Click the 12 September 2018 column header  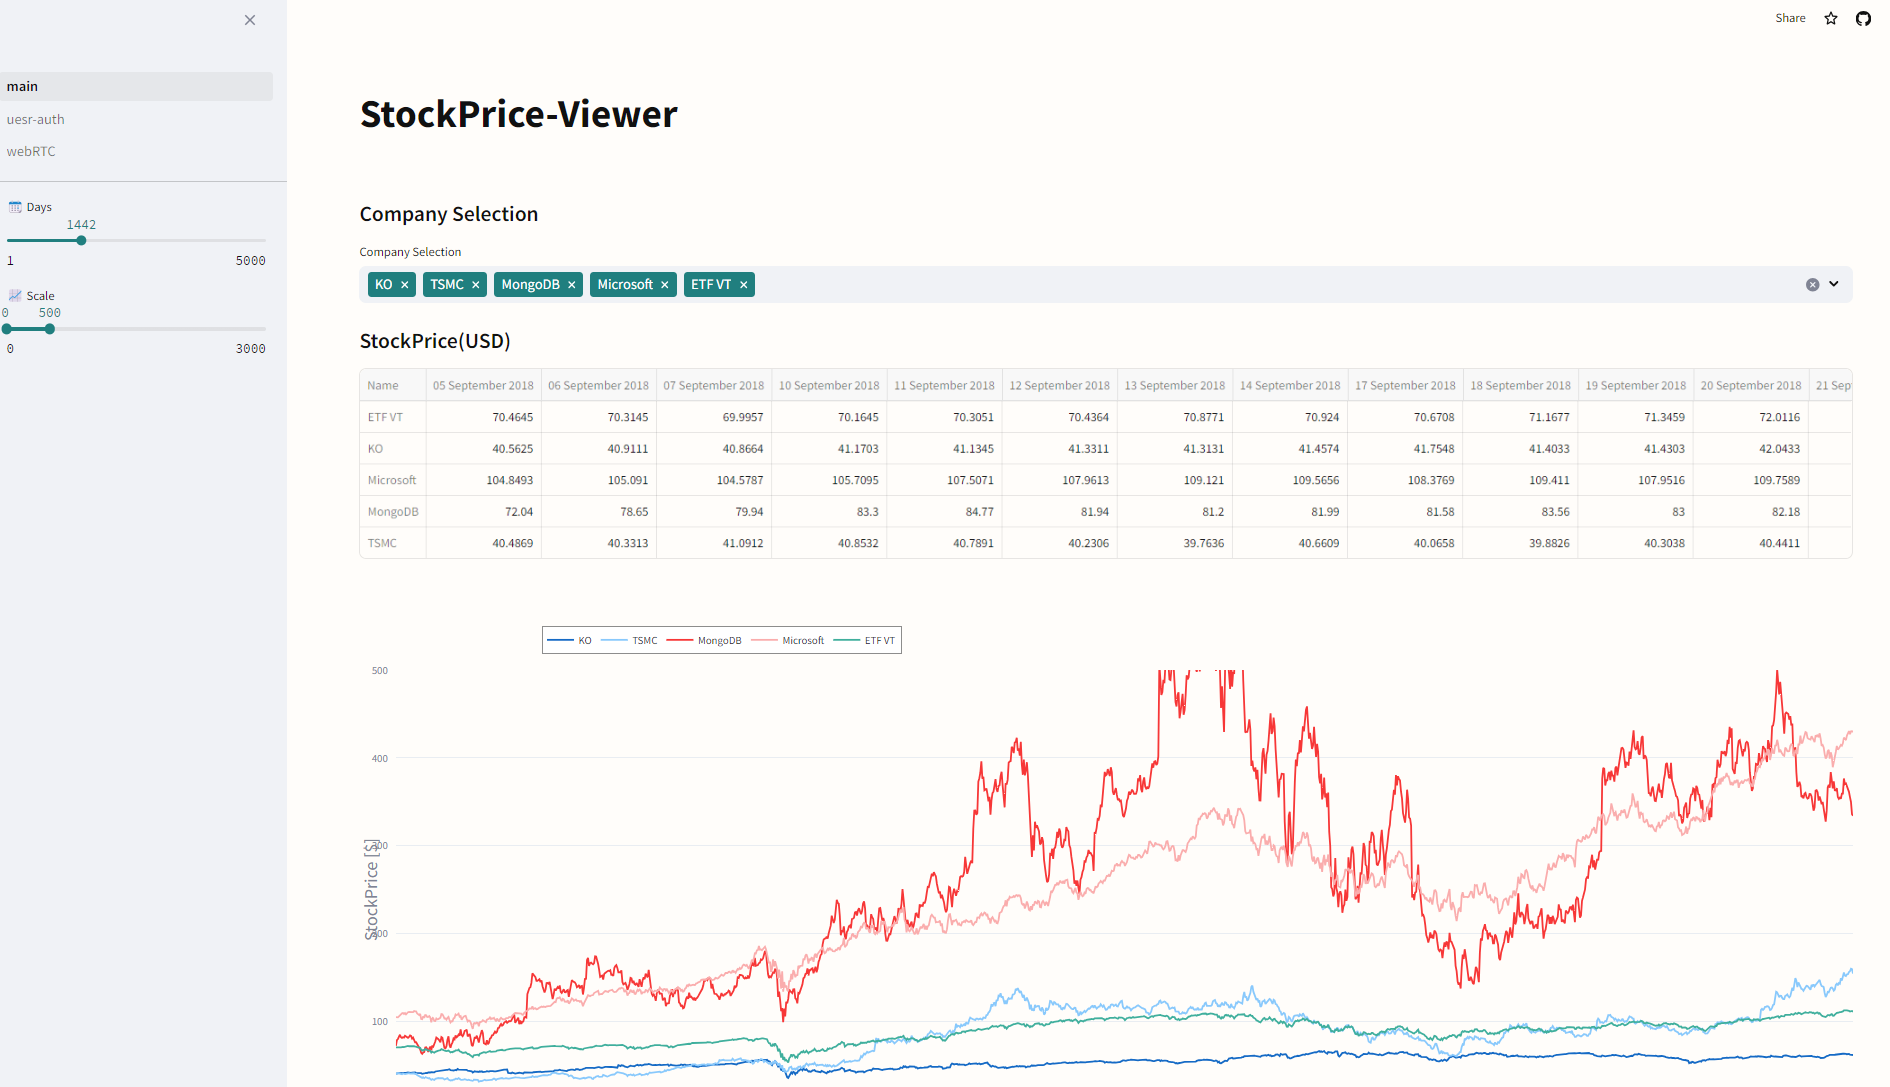[x=1059, y=385]
